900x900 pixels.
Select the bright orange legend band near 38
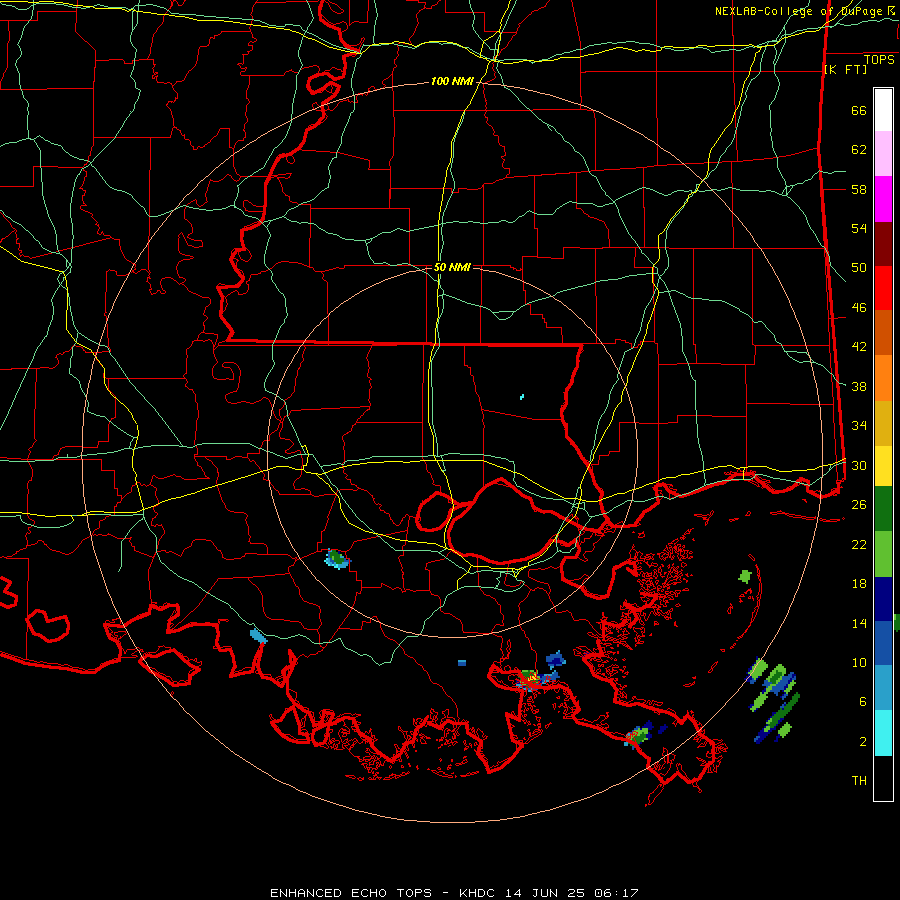tap(883, 378)
